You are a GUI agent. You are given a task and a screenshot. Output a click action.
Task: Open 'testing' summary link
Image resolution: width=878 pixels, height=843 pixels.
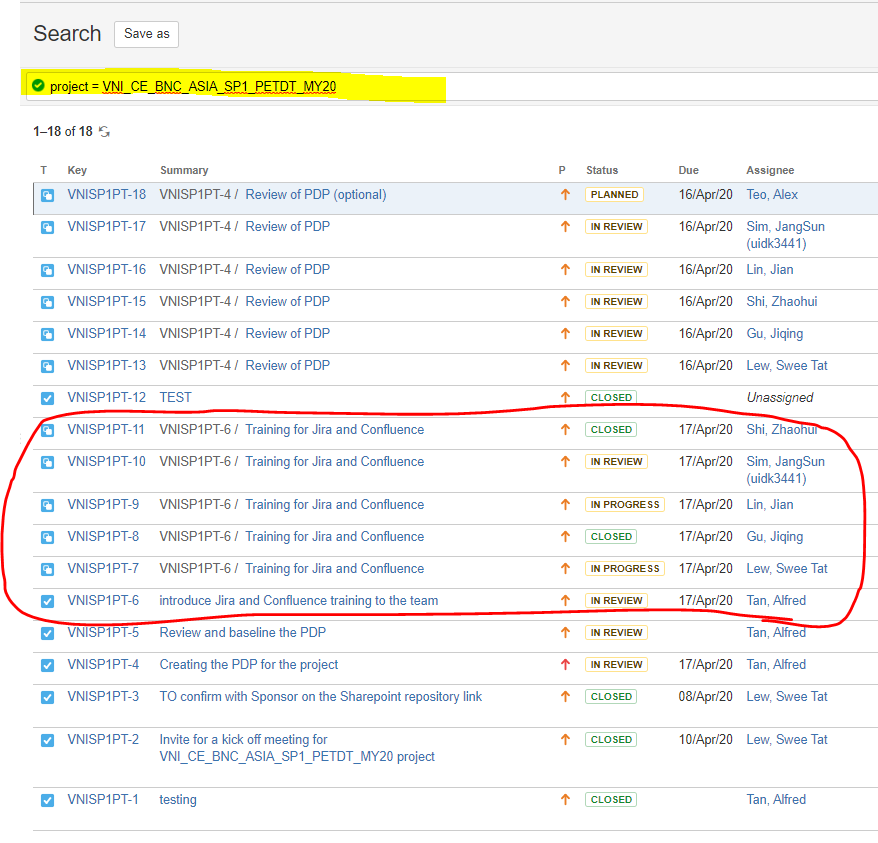tap(178, 799)
